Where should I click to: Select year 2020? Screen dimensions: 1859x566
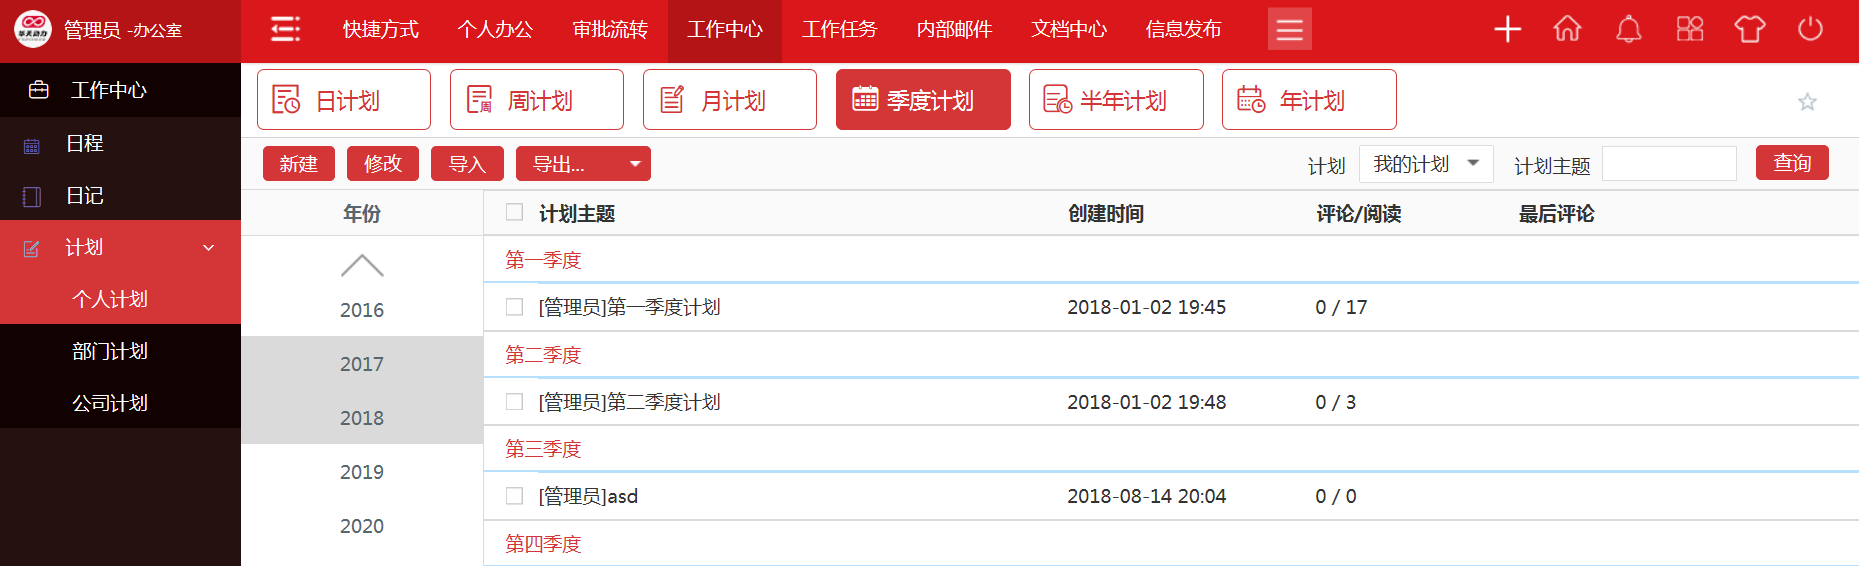coord(362,526)
